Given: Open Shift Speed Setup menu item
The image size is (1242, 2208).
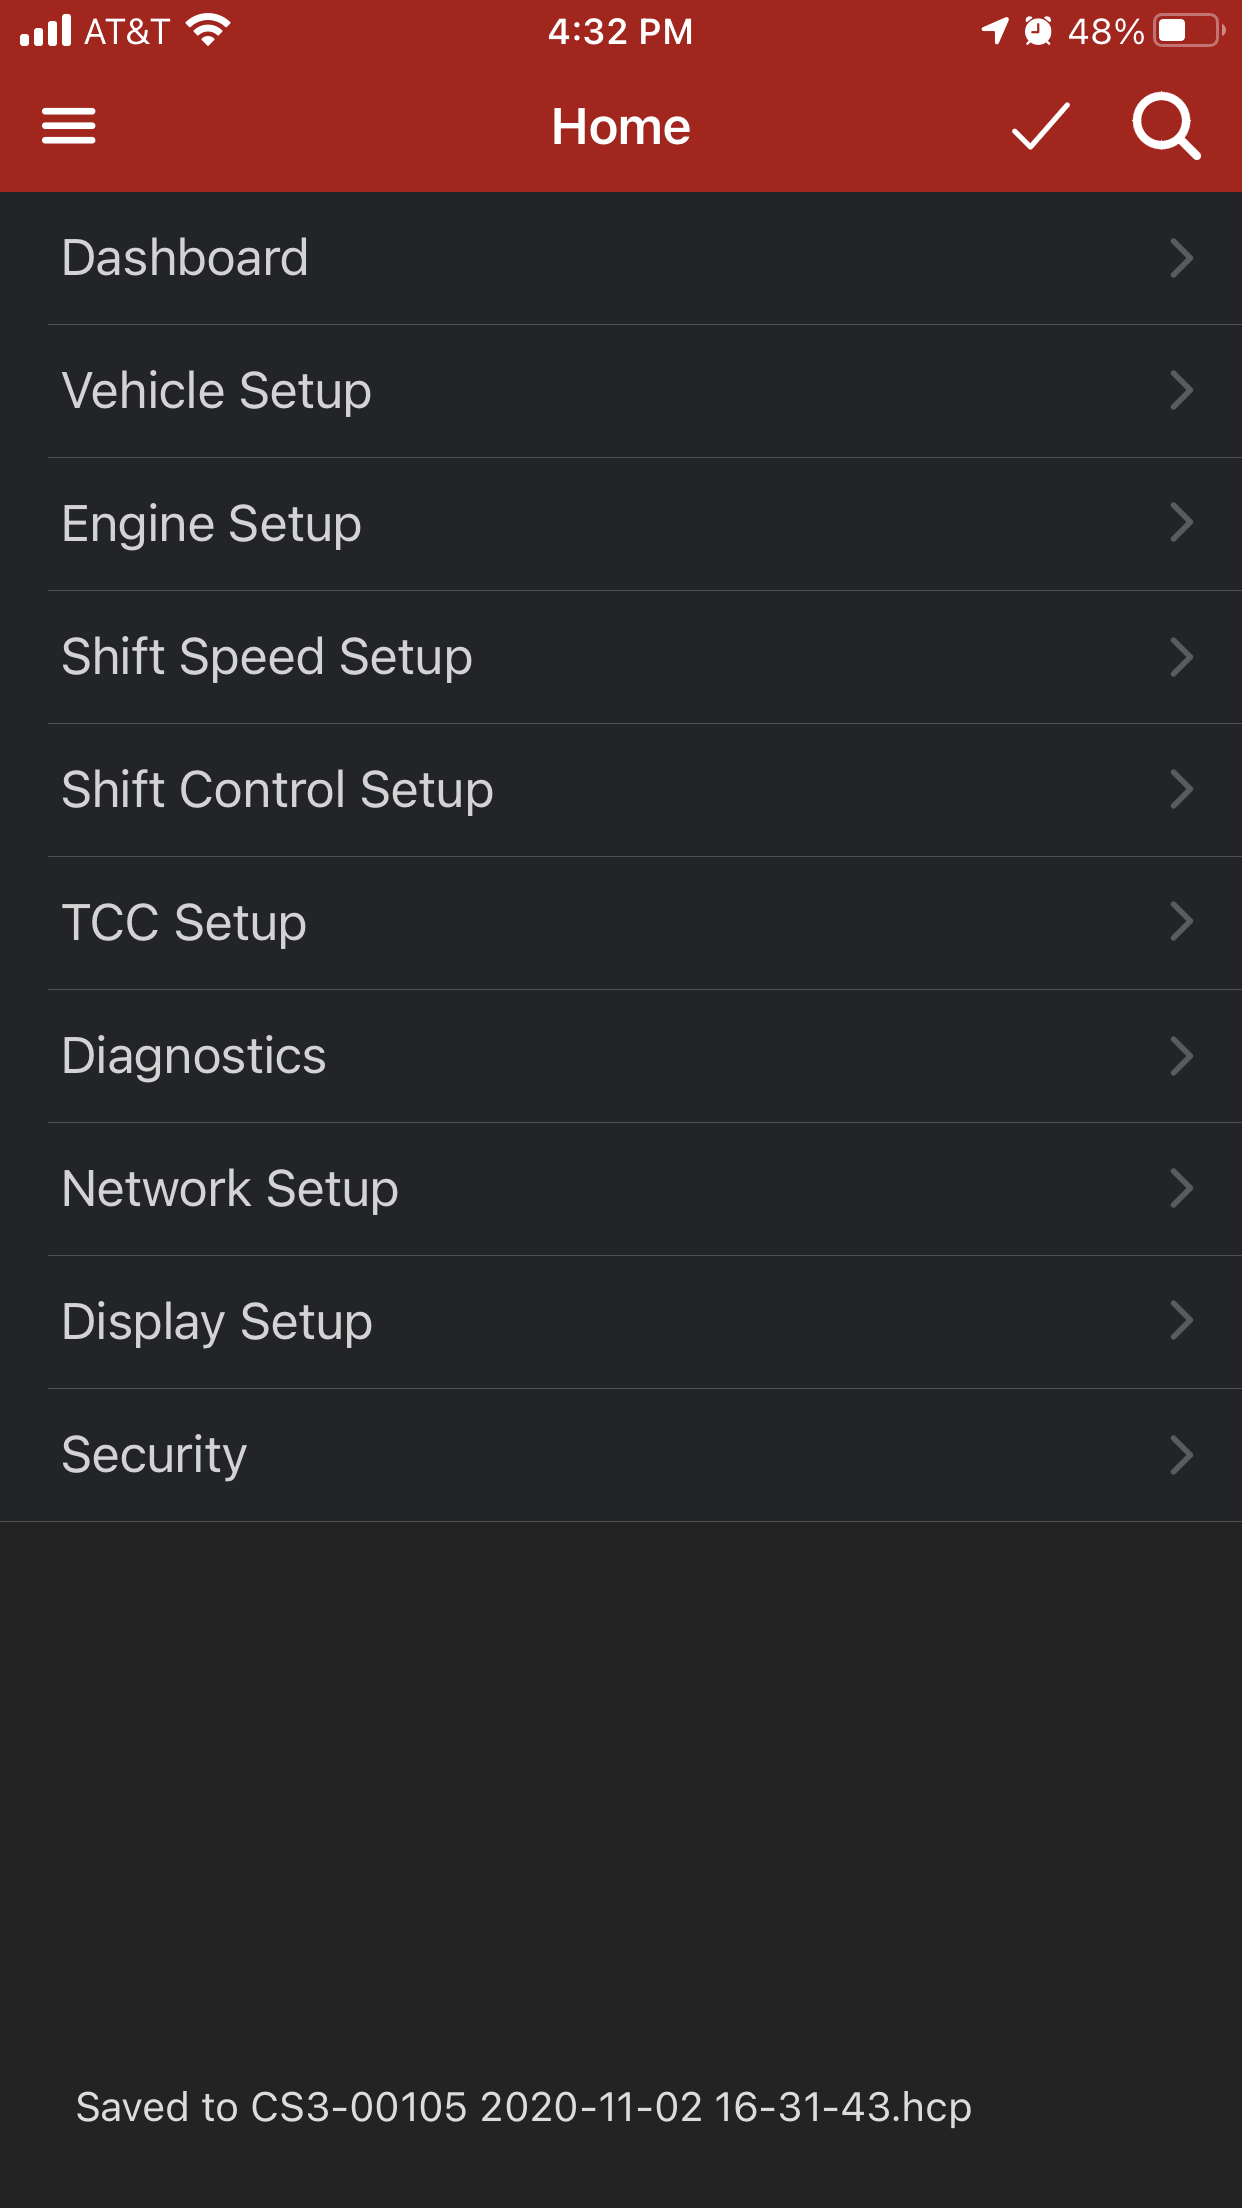Looking at the screenshot, I should pos(267,657).
